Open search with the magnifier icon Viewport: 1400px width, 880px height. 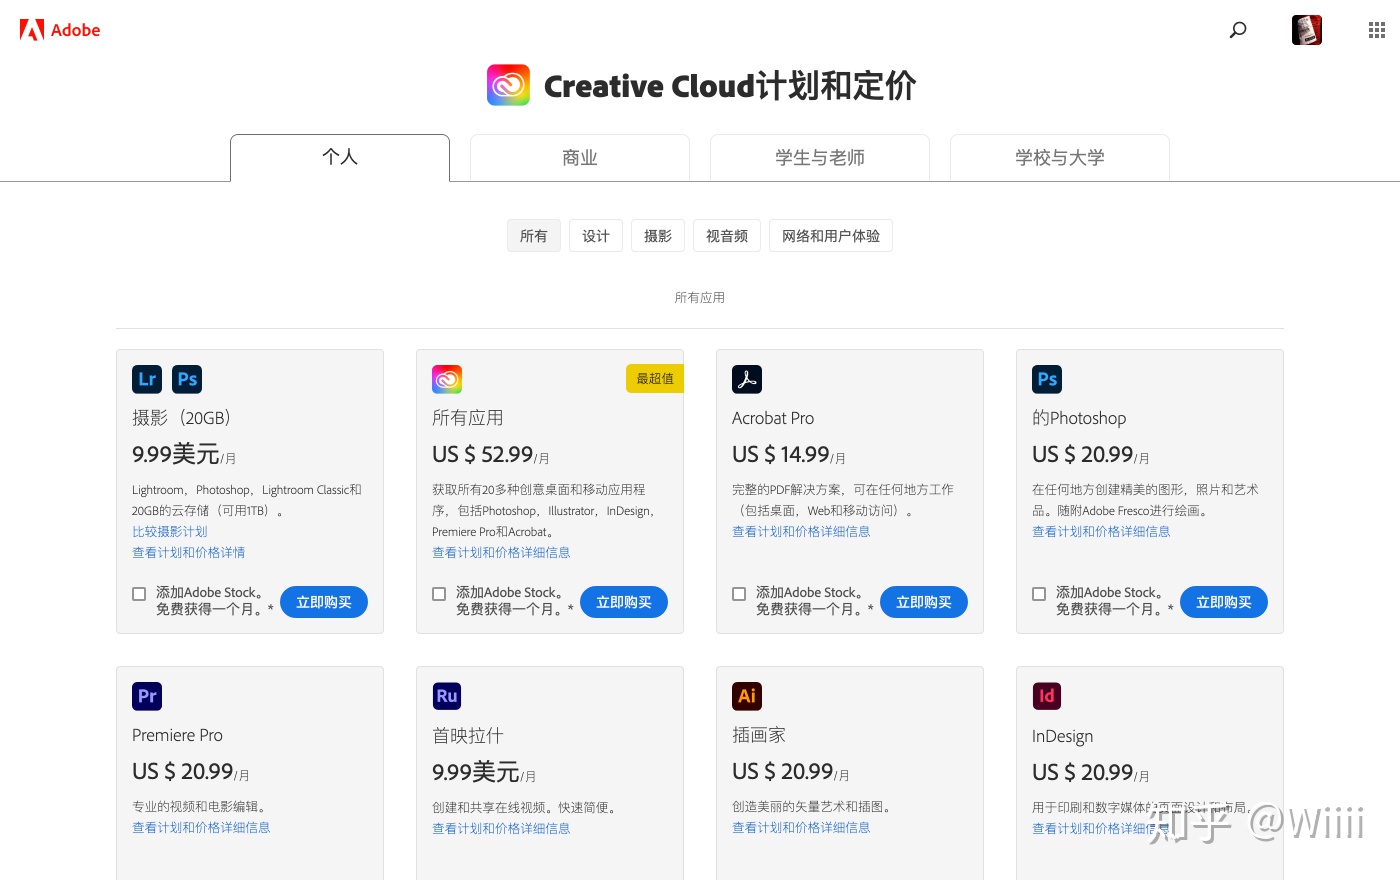click(1238, 30)
